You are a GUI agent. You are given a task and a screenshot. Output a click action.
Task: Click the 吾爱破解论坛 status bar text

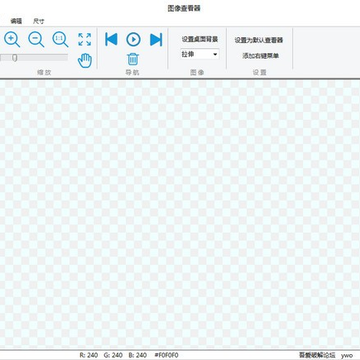317,355
